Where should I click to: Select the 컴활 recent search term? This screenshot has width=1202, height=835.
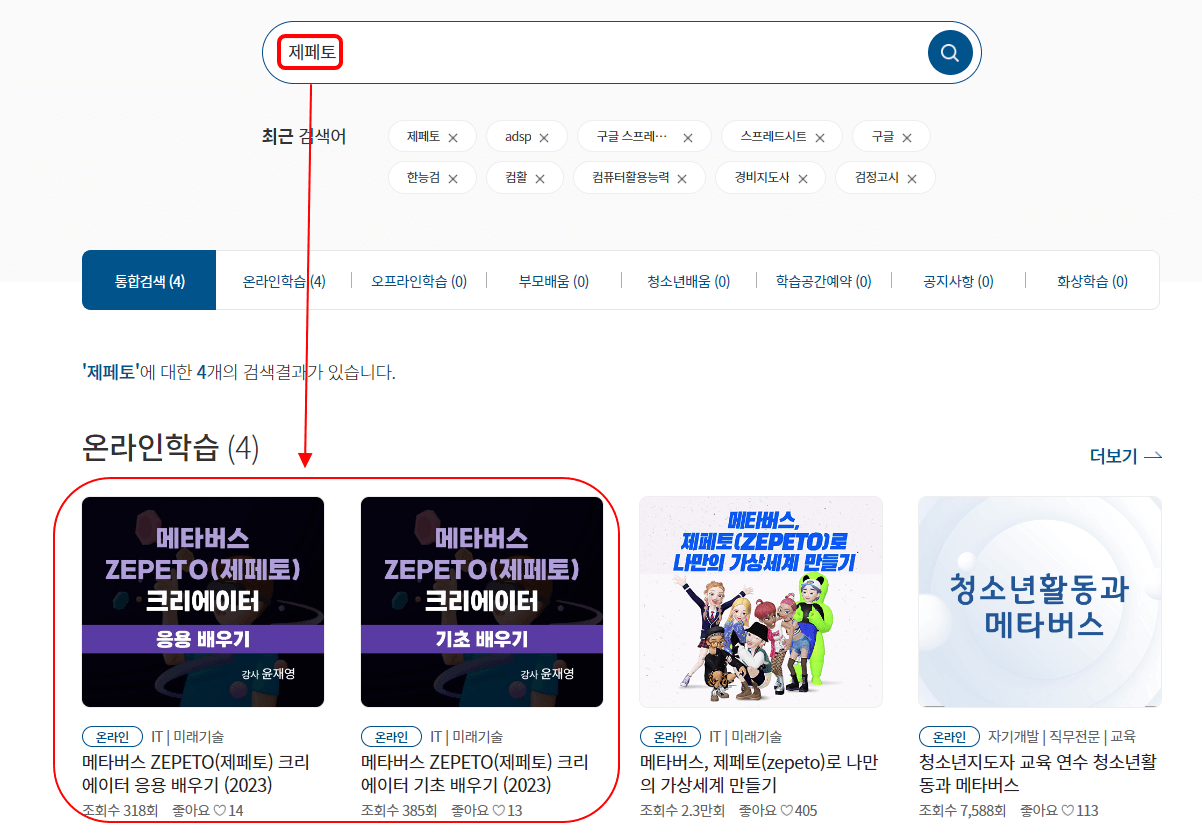pyautogui.click(x=516, y=178)
